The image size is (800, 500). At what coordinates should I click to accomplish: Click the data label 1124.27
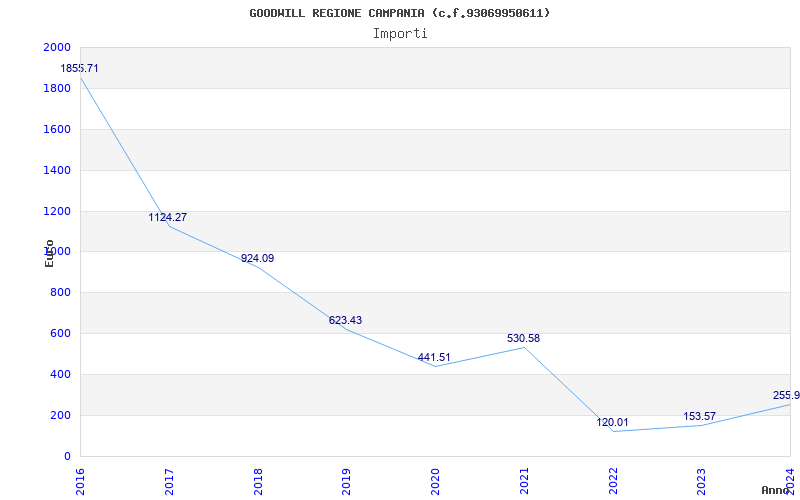point(168,217)
